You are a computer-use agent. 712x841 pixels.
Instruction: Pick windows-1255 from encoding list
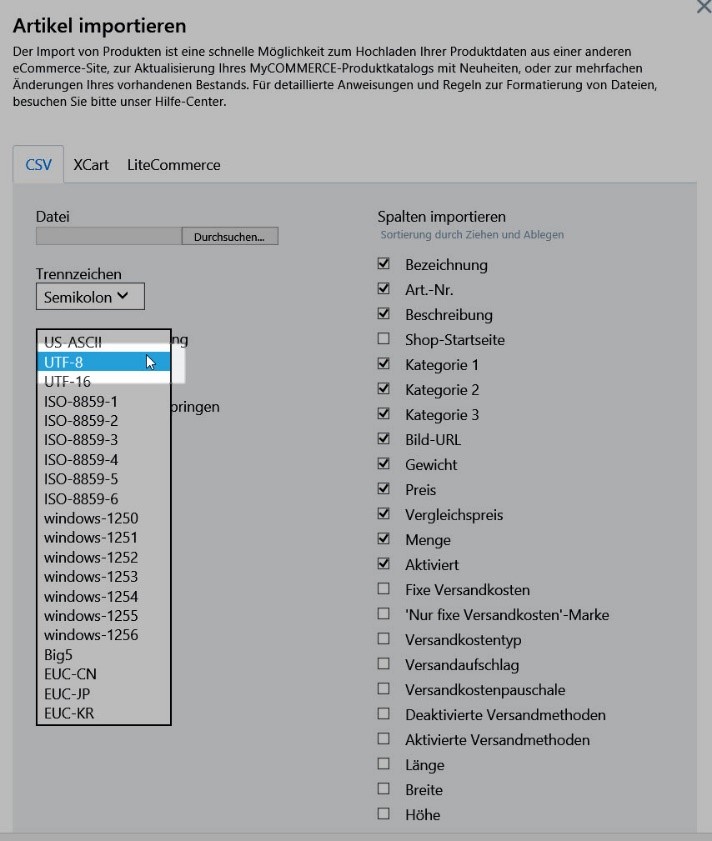[104, 616]
